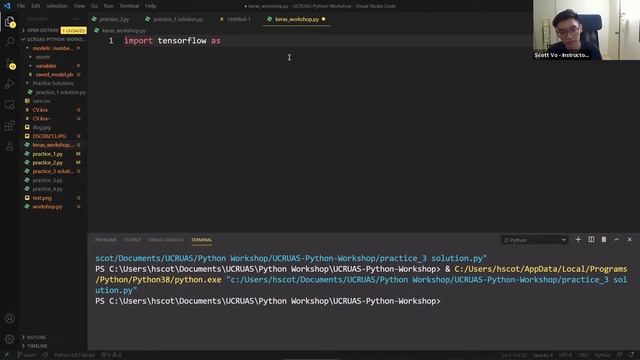Switch to the Problems panel tab
Screen dimensions: 640x360
click(106, 240)
